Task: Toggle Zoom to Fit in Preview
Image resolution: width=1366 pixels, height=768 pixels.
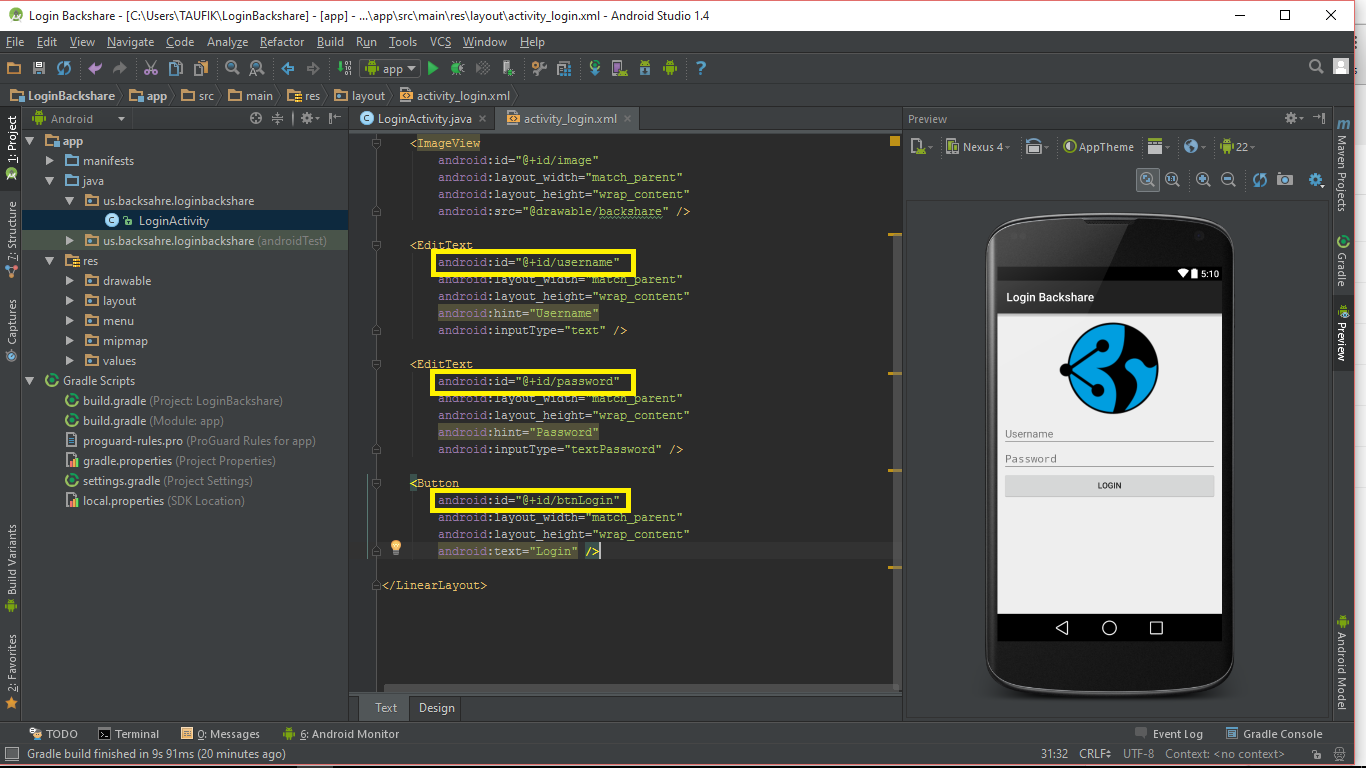Action: [x=1148, y=179]
